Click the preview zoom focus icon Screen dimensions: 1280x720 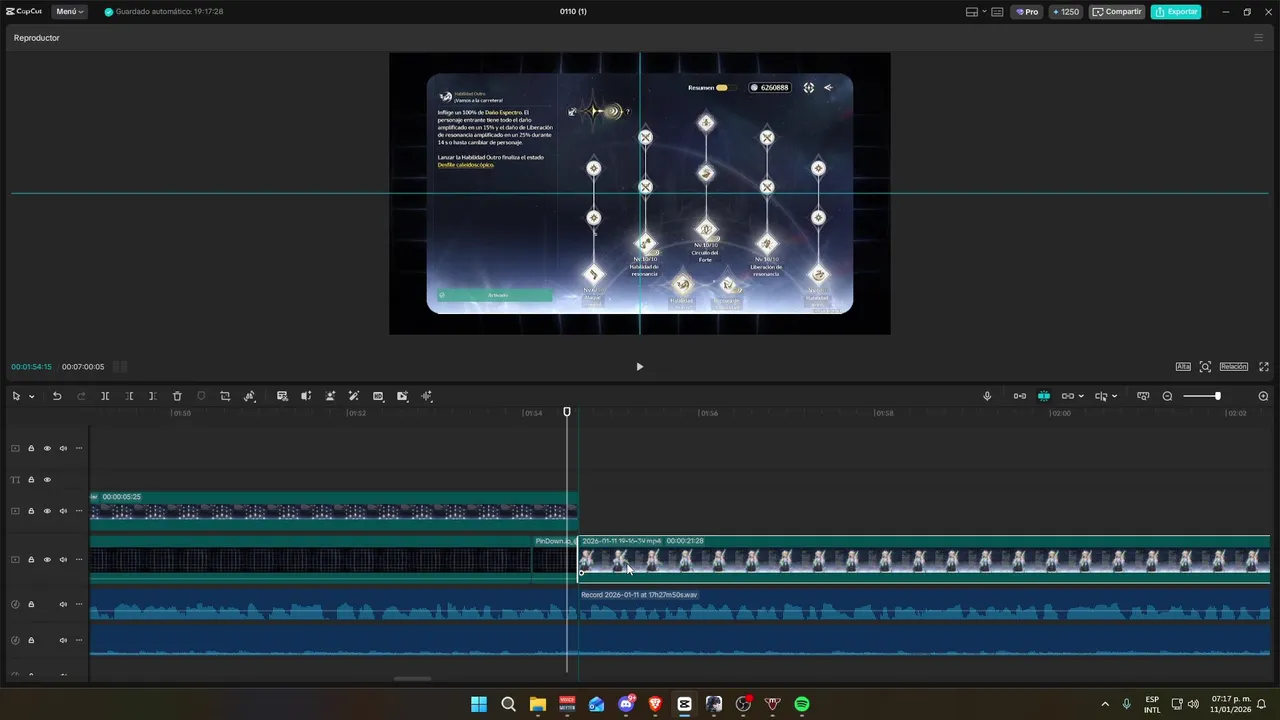[1205, 367]
